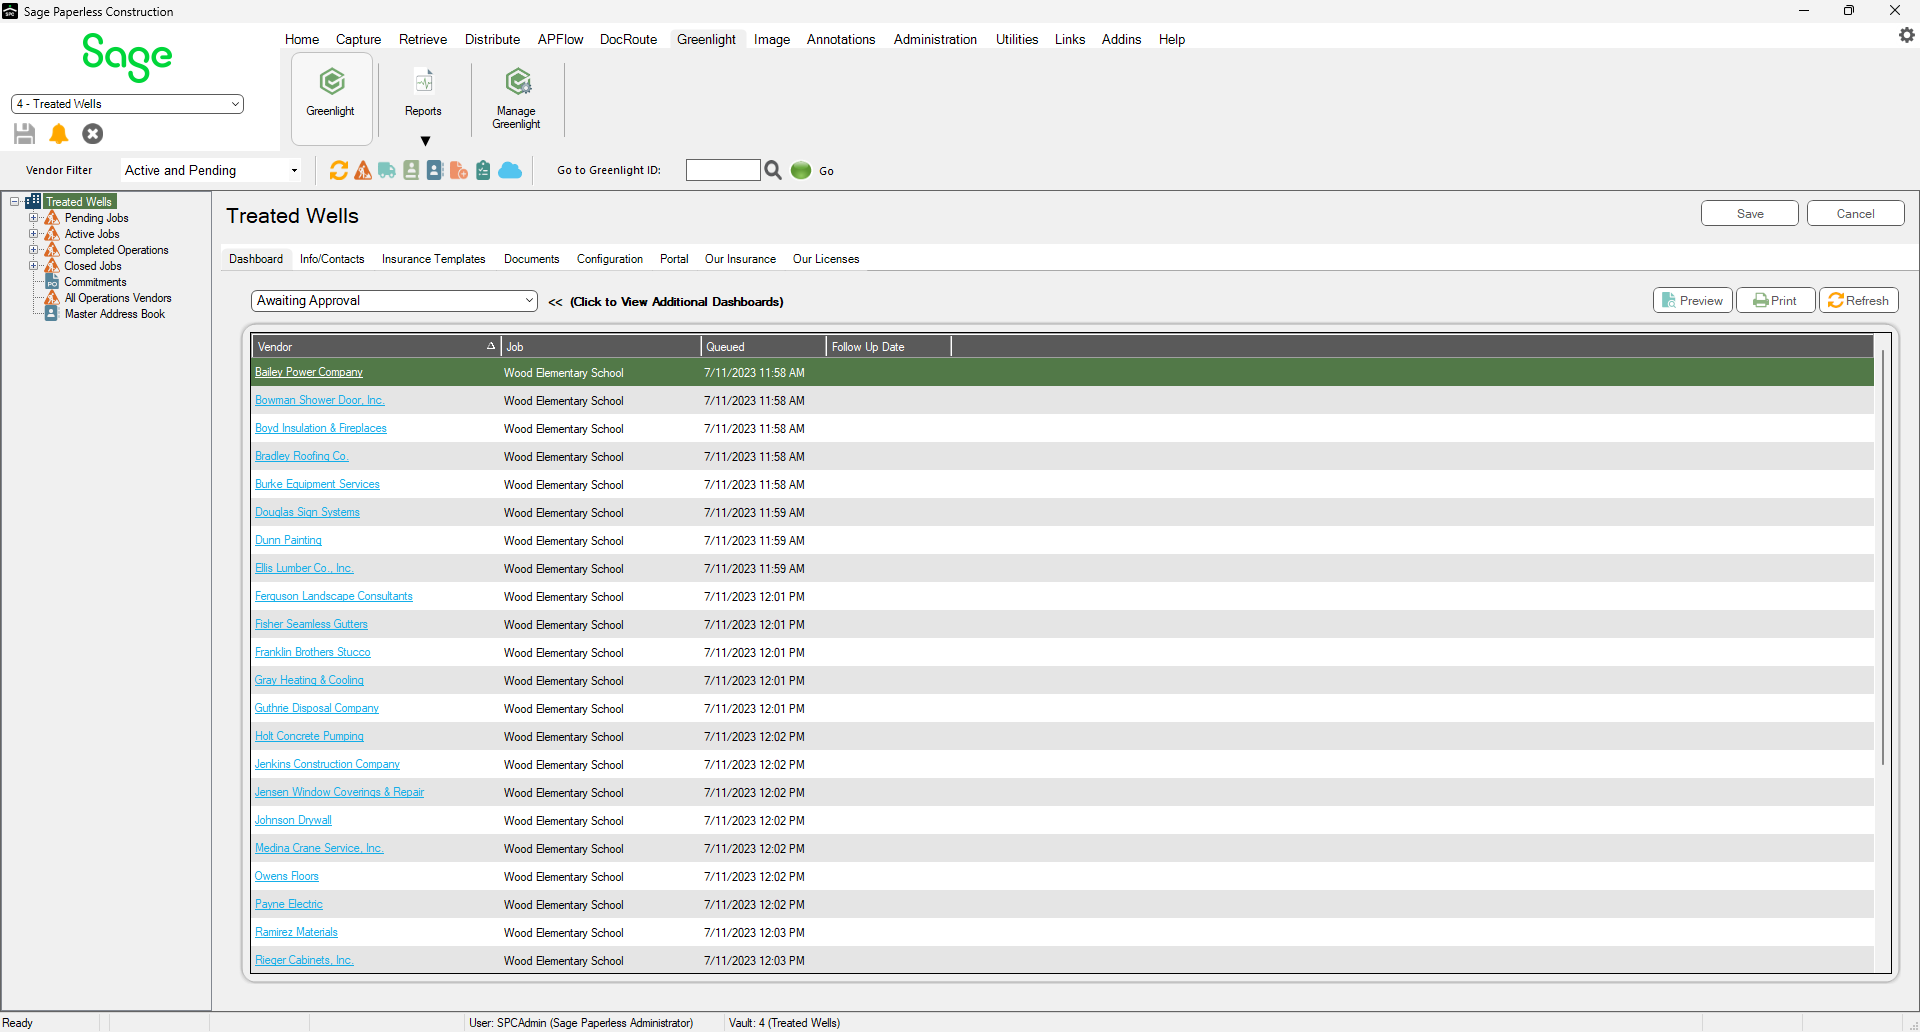Click the Job column header
The height and width of the screenshot is (1032, 1920).
click(600, 347)
